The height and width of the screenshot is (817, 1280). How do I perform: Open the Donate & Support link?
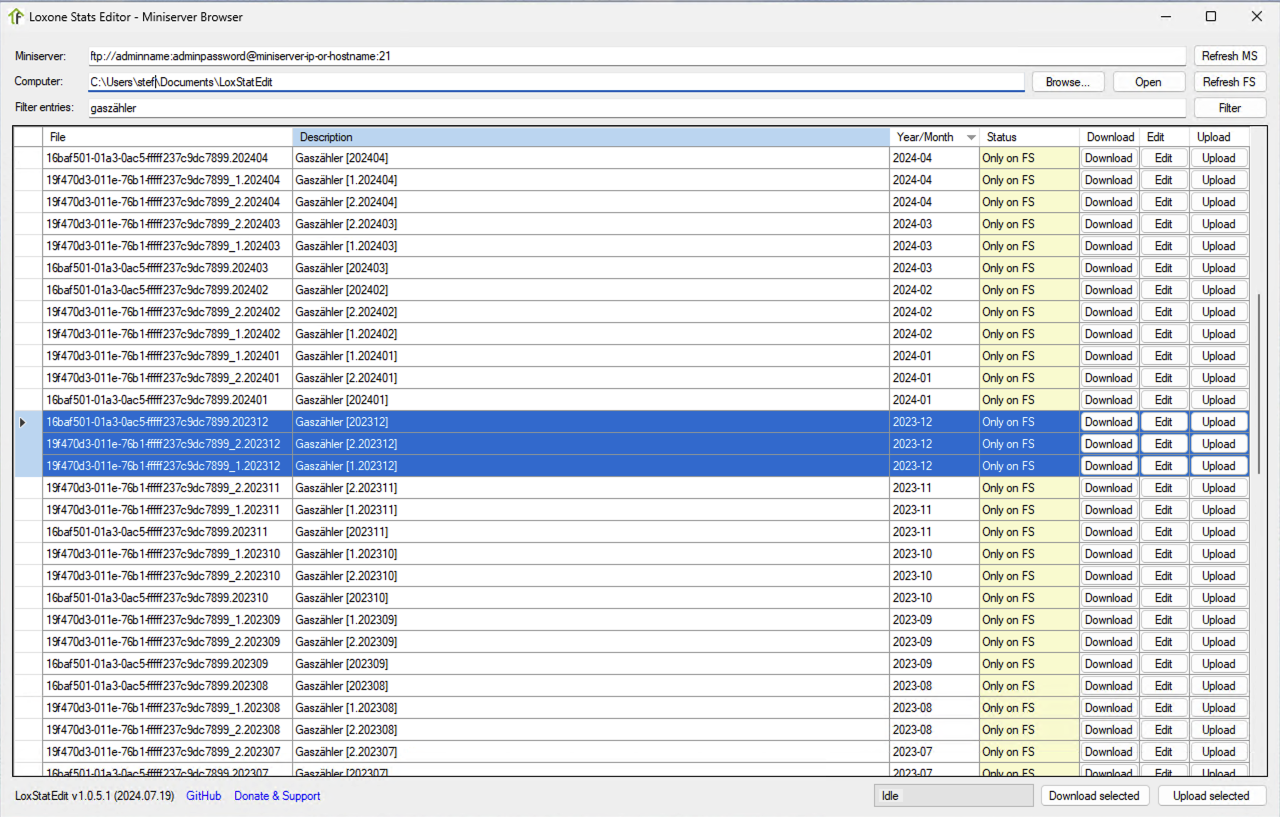(277, 796)
